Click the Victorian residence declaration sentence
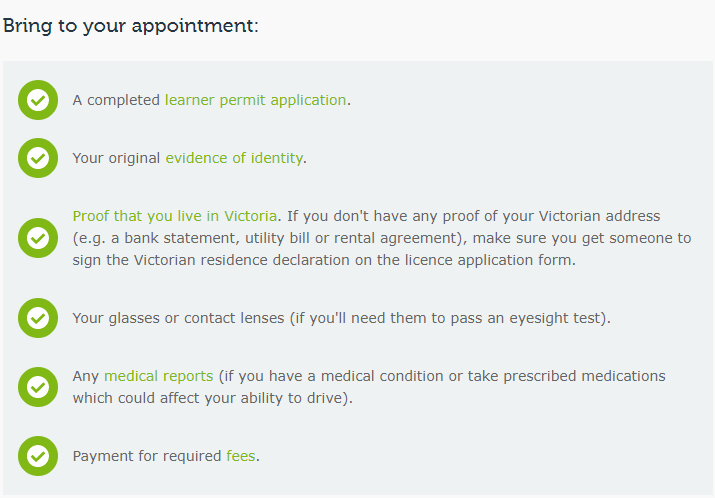This screenshot has width=715, height=498. (324, 260)
